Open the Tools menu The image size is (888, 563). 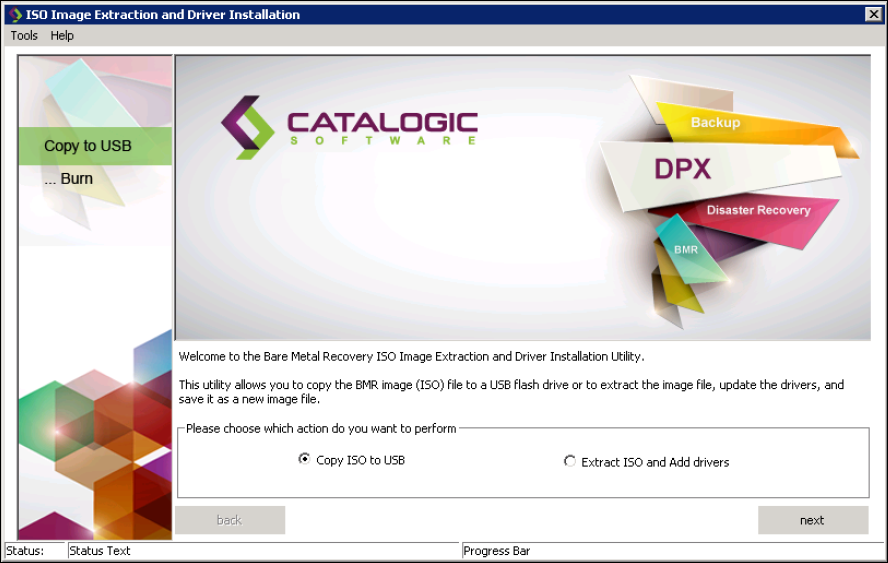pos(24,36)
